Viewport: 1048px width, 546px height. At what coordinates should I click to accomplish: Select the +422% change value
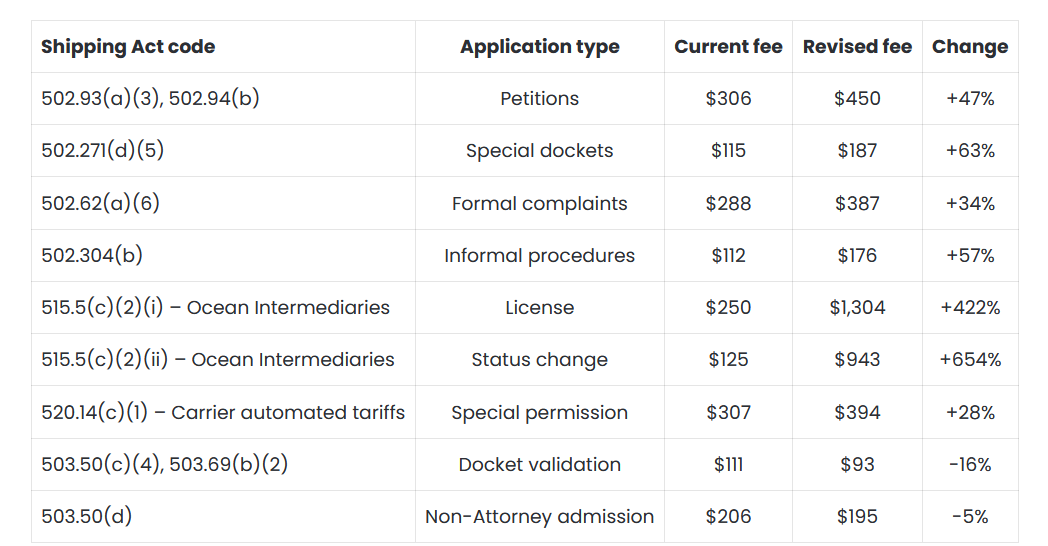click(970, 307)
